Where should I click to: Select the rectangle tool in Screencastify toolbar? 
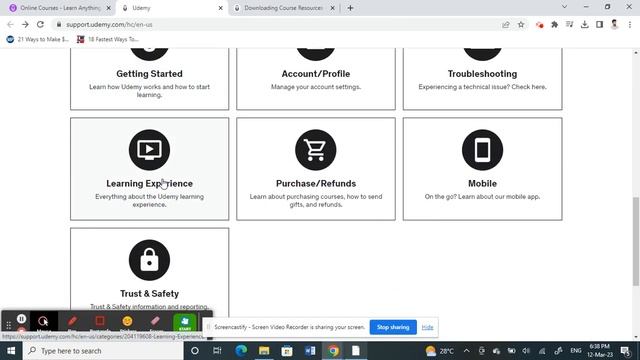tap(100, 322)
